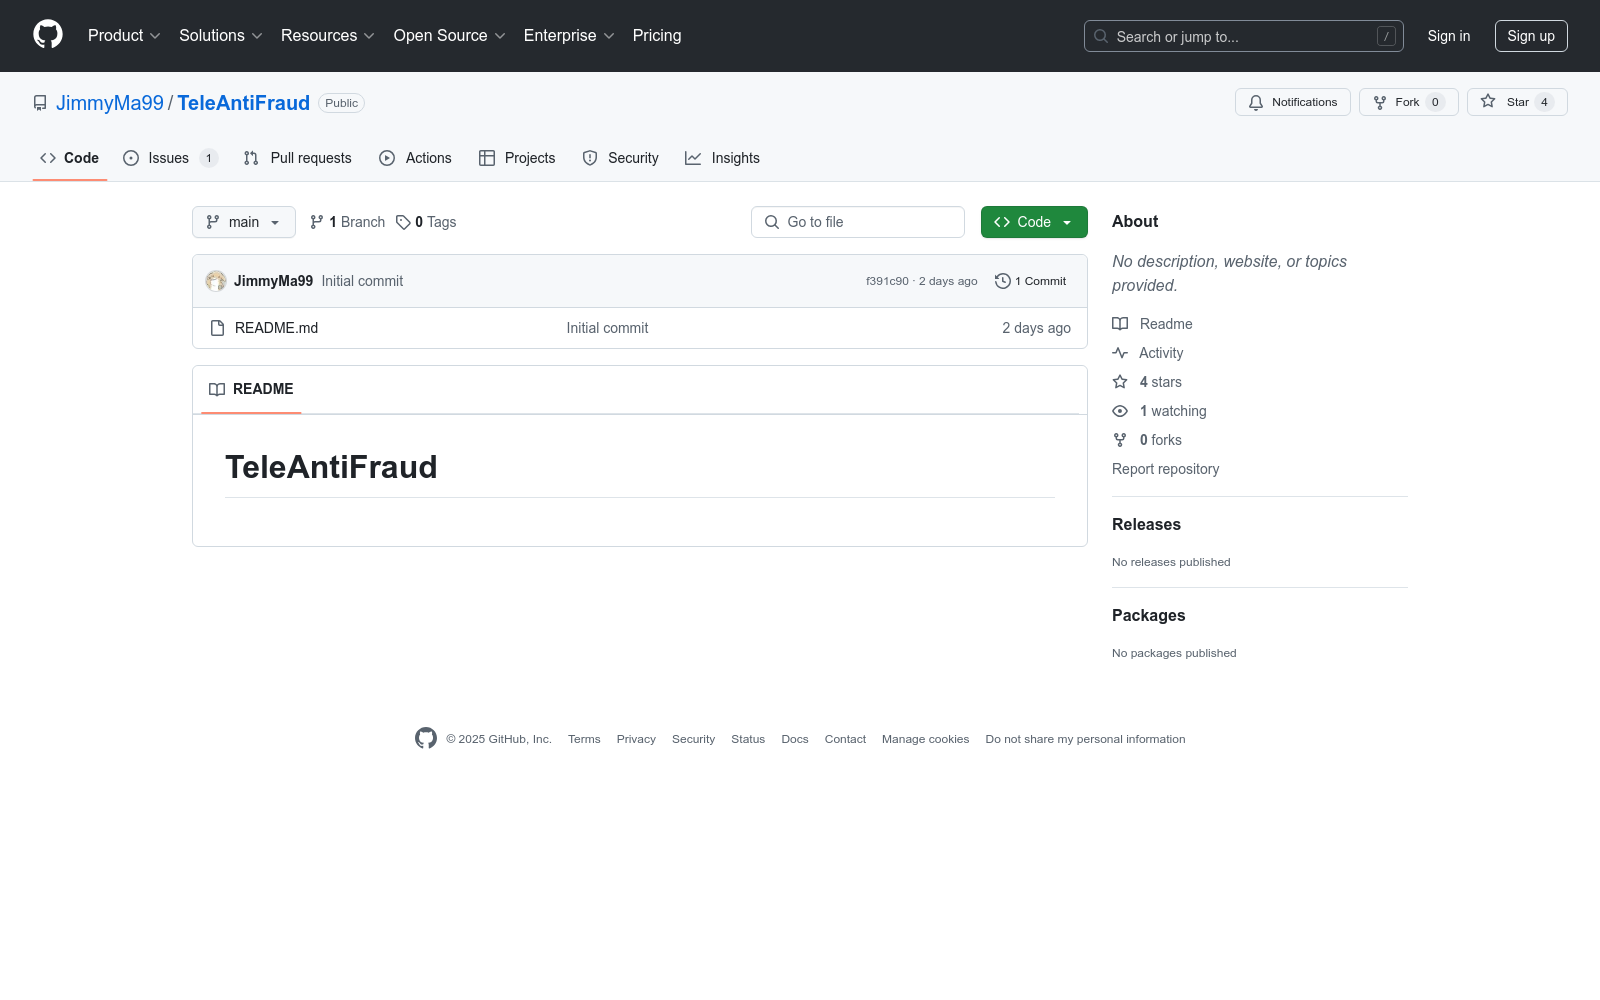Click JimmyMa99 avatar in commit row

[x=216, y=281]
